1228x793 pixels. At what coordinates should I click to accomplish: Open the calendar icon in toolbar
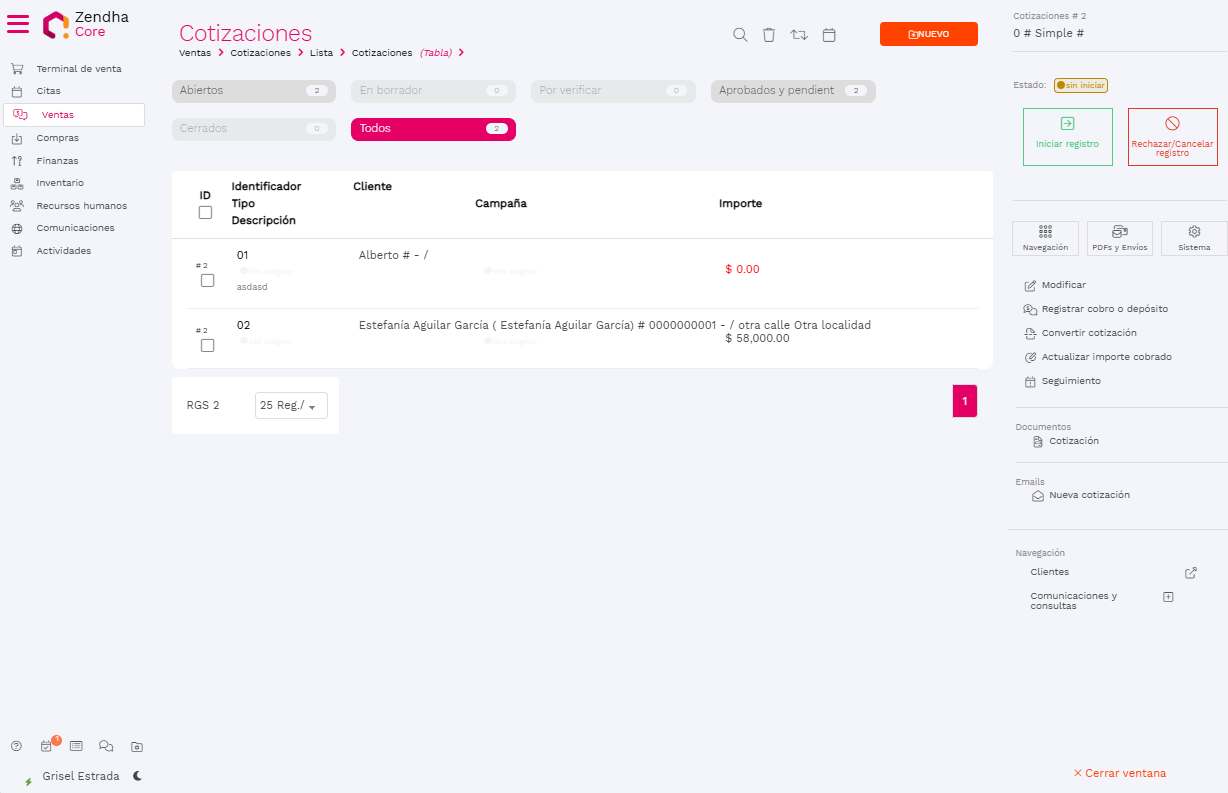829,35
